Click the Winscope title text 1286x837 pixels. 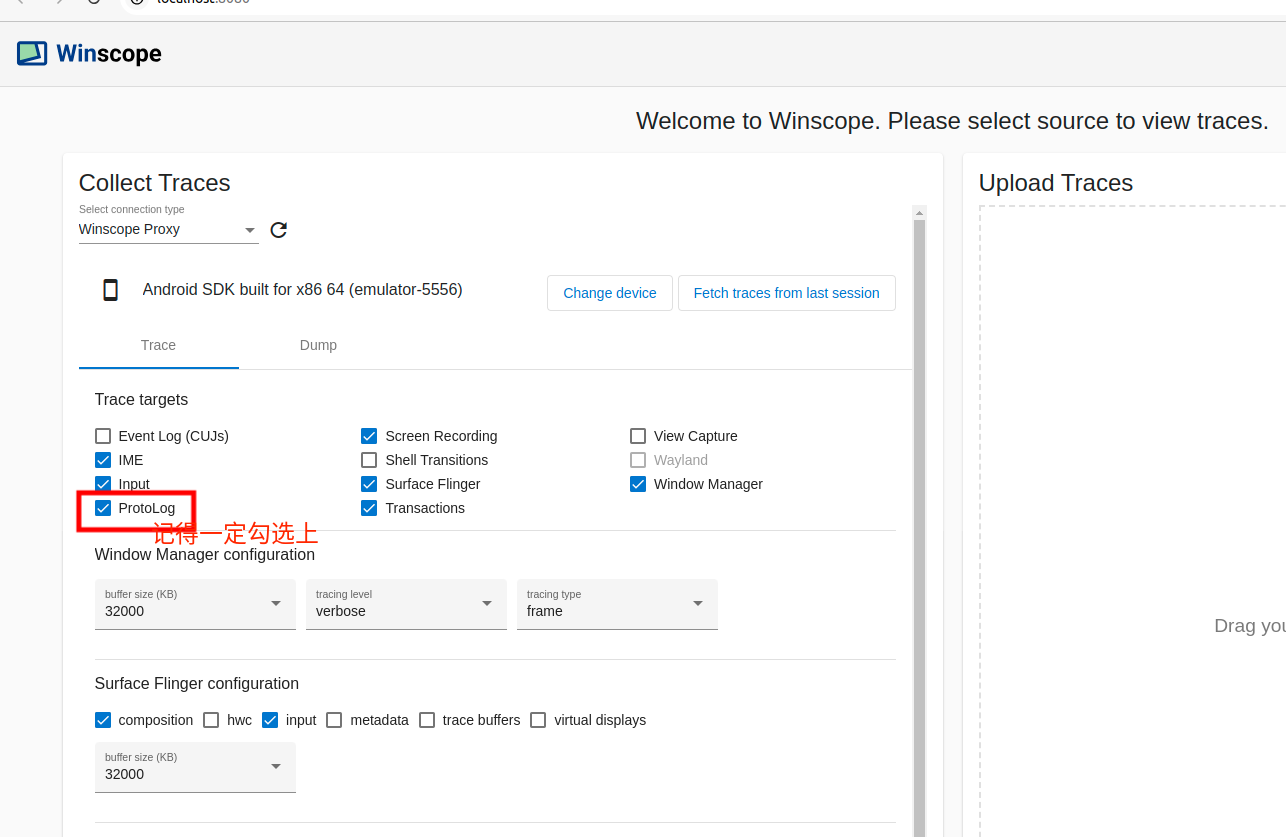109,53
